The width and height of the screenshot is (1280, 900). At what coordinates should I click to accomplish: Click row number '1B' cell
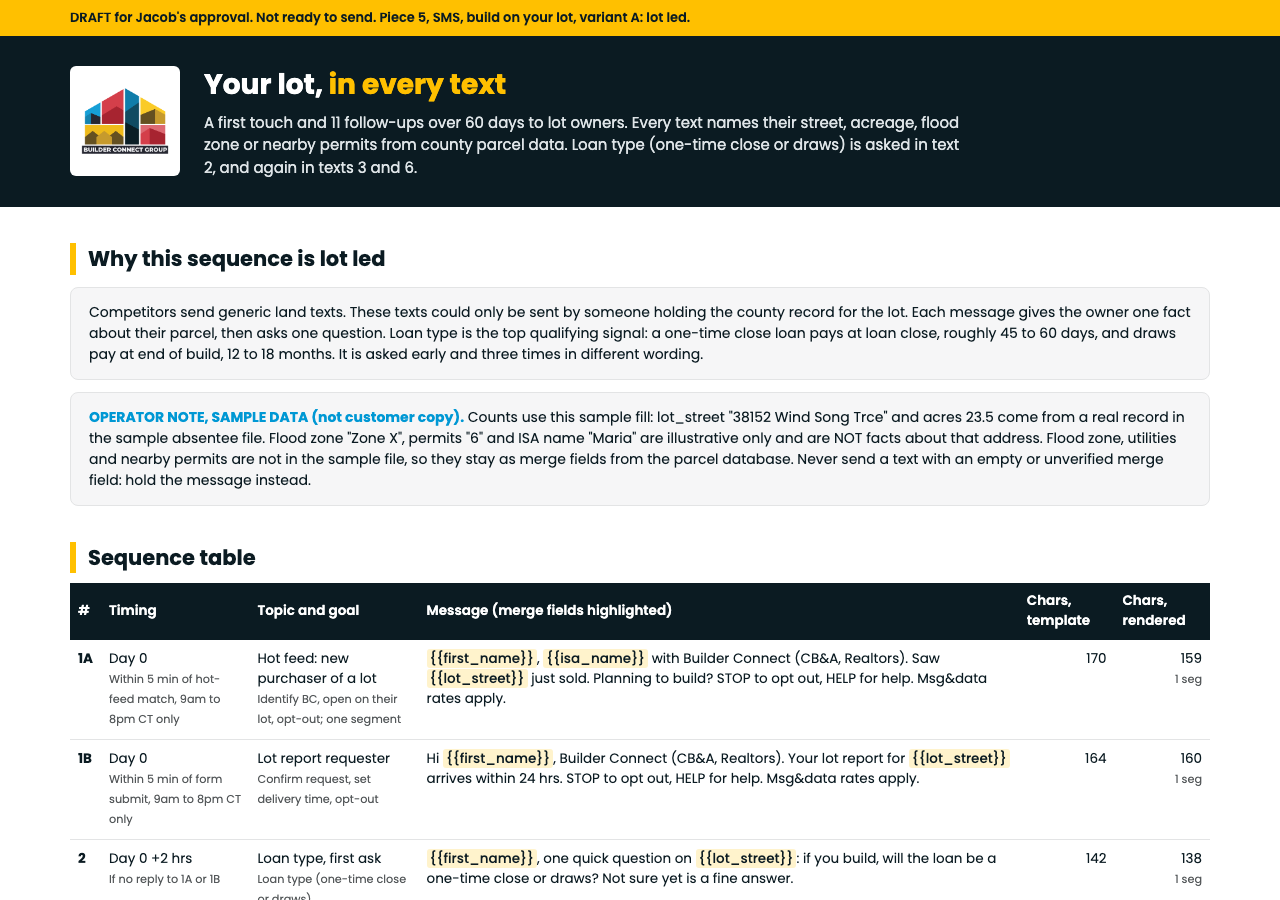pos(85,758)
